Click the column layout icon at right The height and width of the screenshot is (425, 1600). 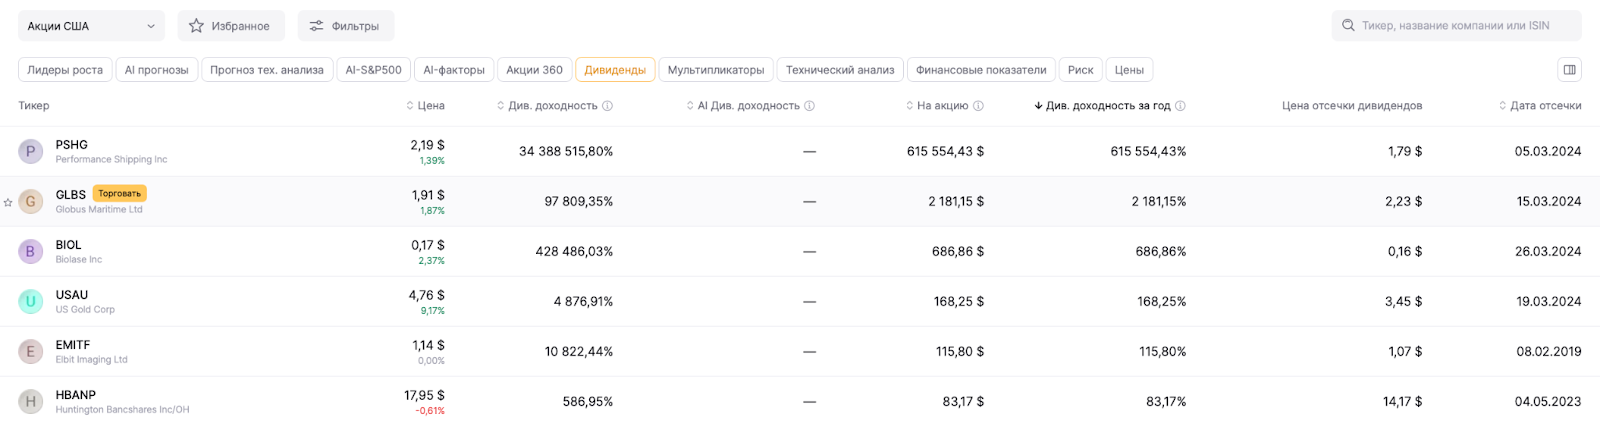(x=1569, y=70)
